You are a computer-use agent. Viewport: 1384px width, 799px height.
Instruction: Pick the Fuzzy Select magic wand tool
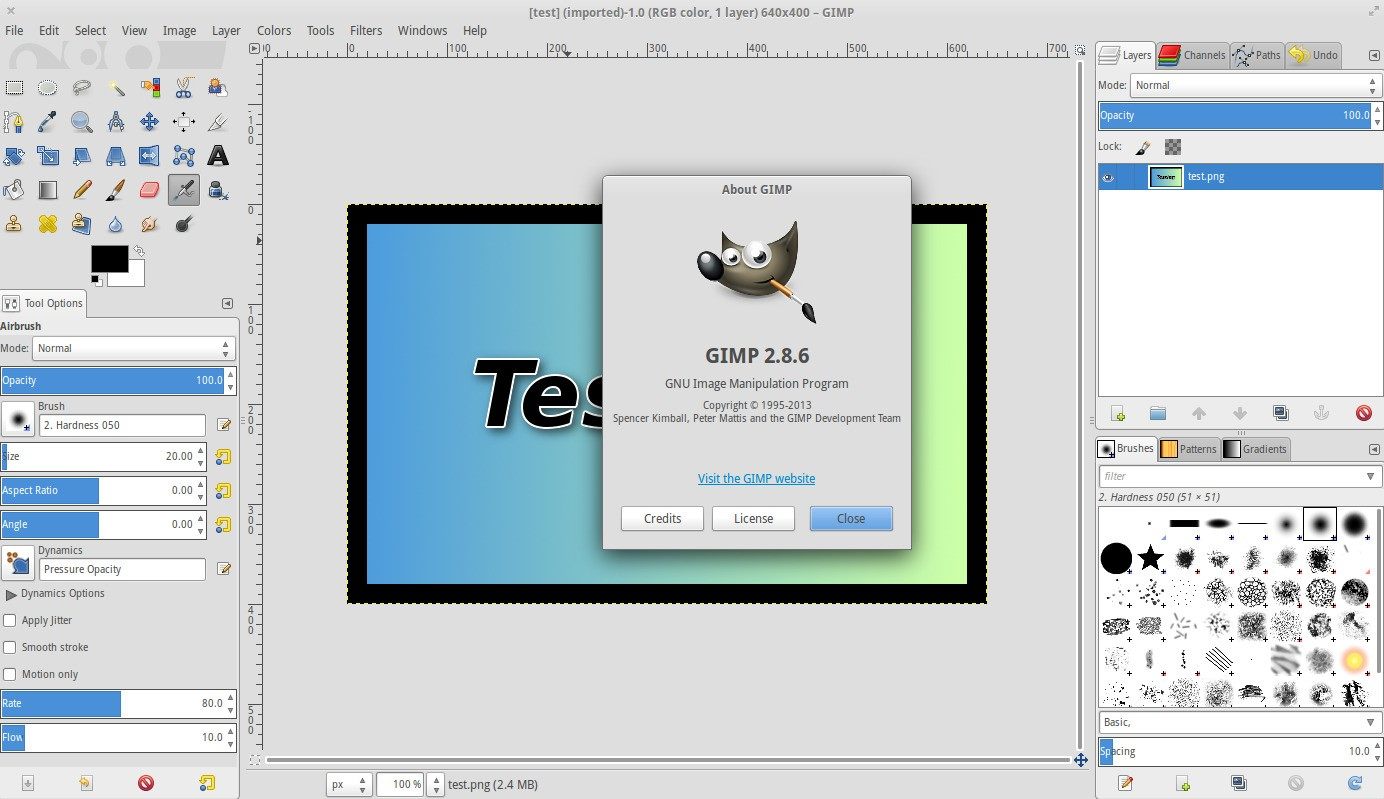[116, 88]
